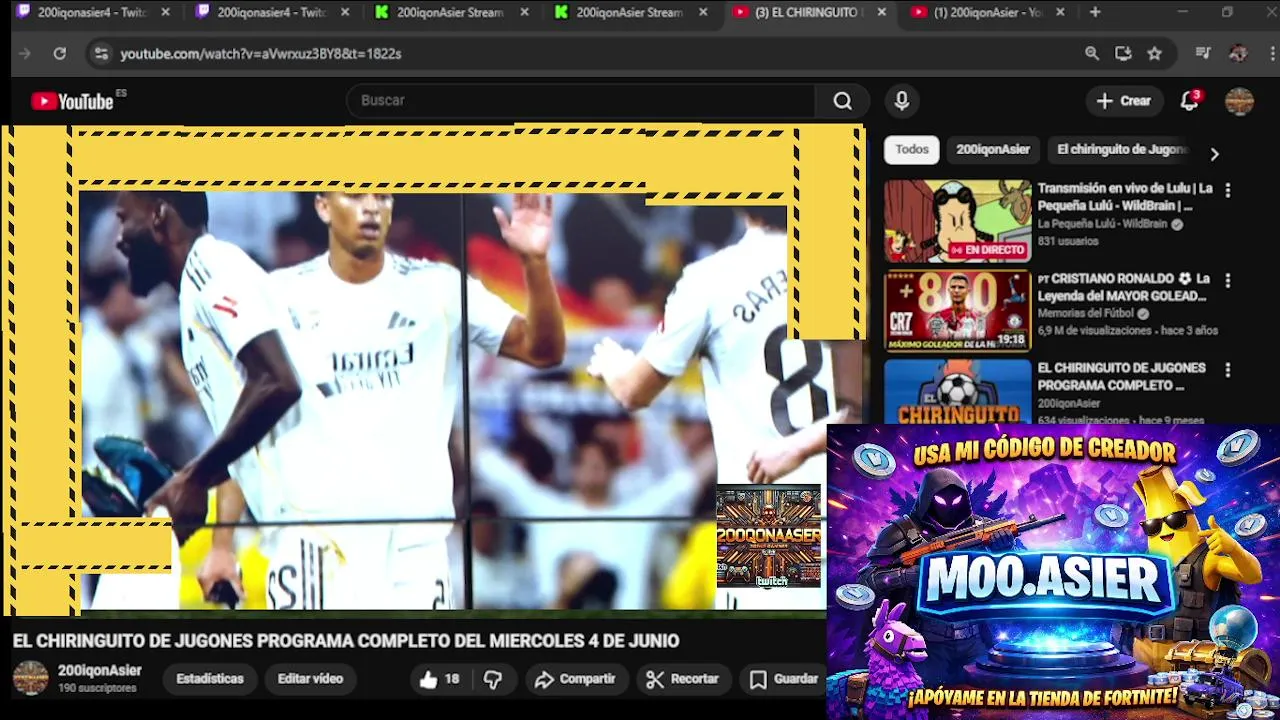This screenshot has width=1280, height=720.
Task: Open the media controls icon in Chrome toolbar
Action: tap(1204, 54)
